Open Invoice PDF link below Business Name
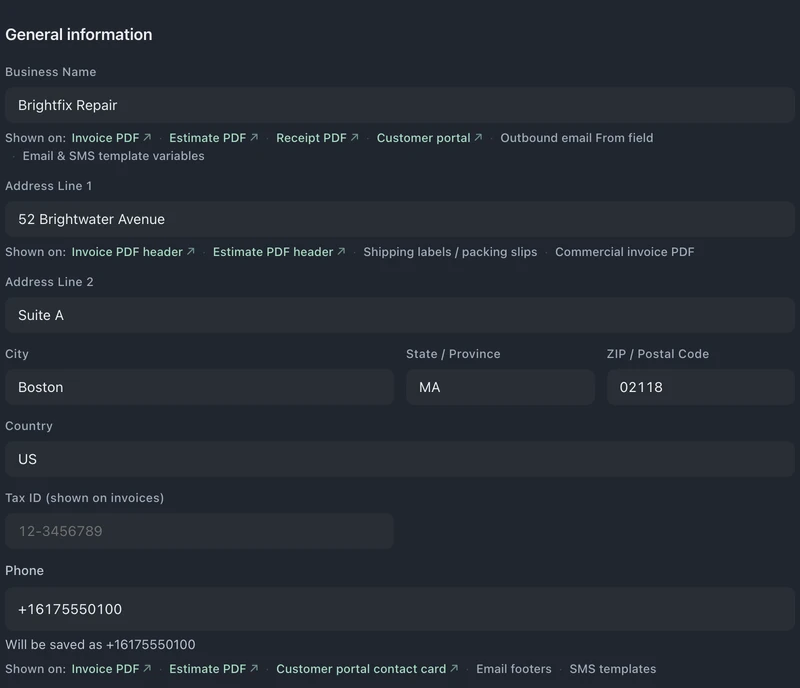800x688 pixels. point(111,138)
